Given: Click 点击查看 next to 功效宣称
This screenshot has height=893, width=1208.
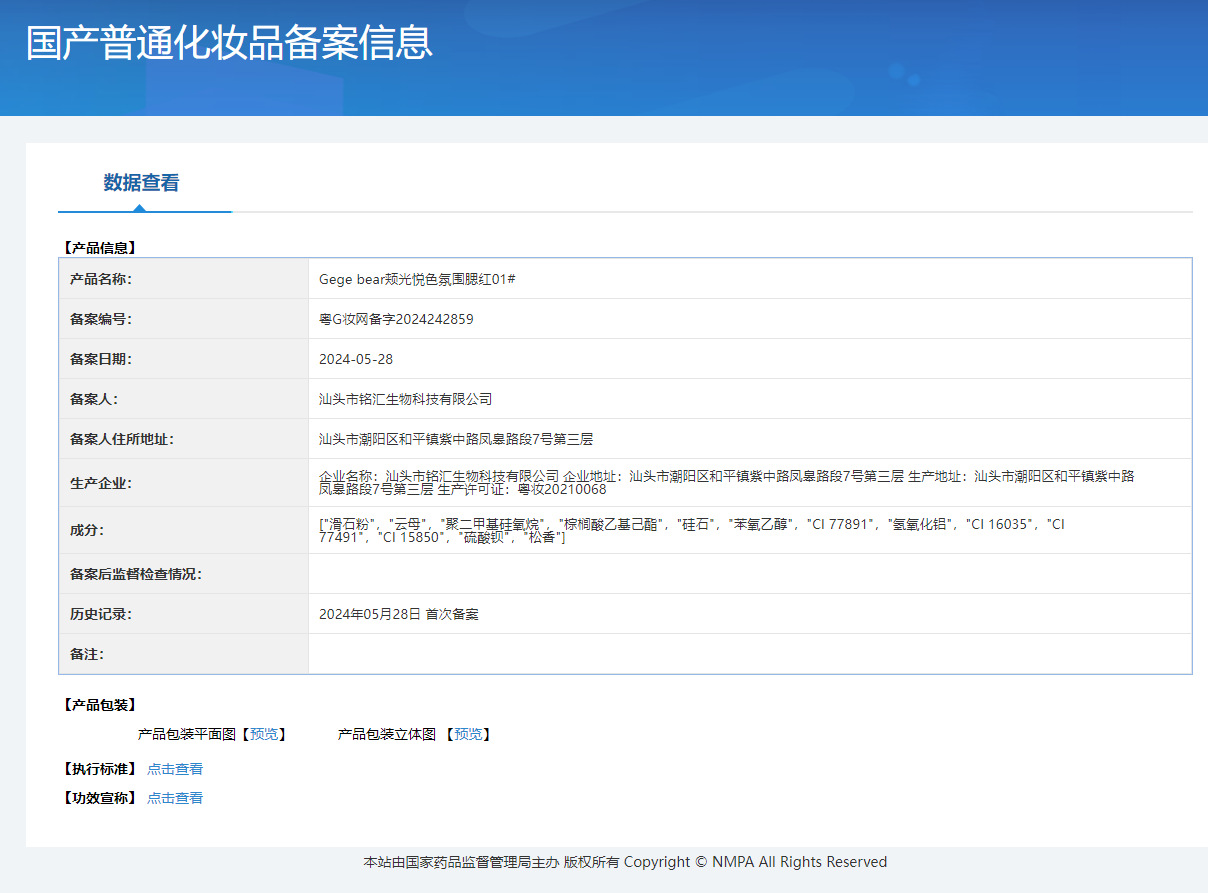Looking at the screenshot, I should tap(174, 797).
